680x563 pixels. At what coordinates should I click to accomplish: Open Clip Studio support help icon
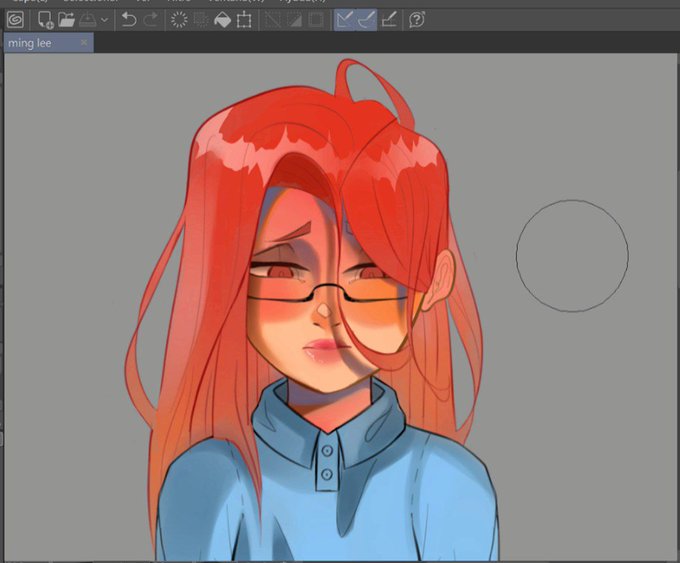tap(417, 20)
